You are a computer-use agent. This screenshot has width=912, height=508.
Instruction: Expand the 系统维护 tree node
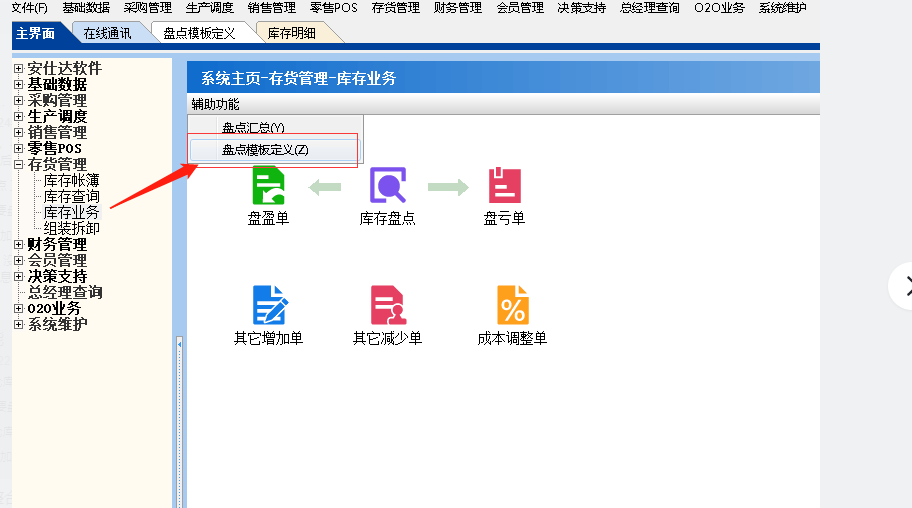tap(19, 325)
